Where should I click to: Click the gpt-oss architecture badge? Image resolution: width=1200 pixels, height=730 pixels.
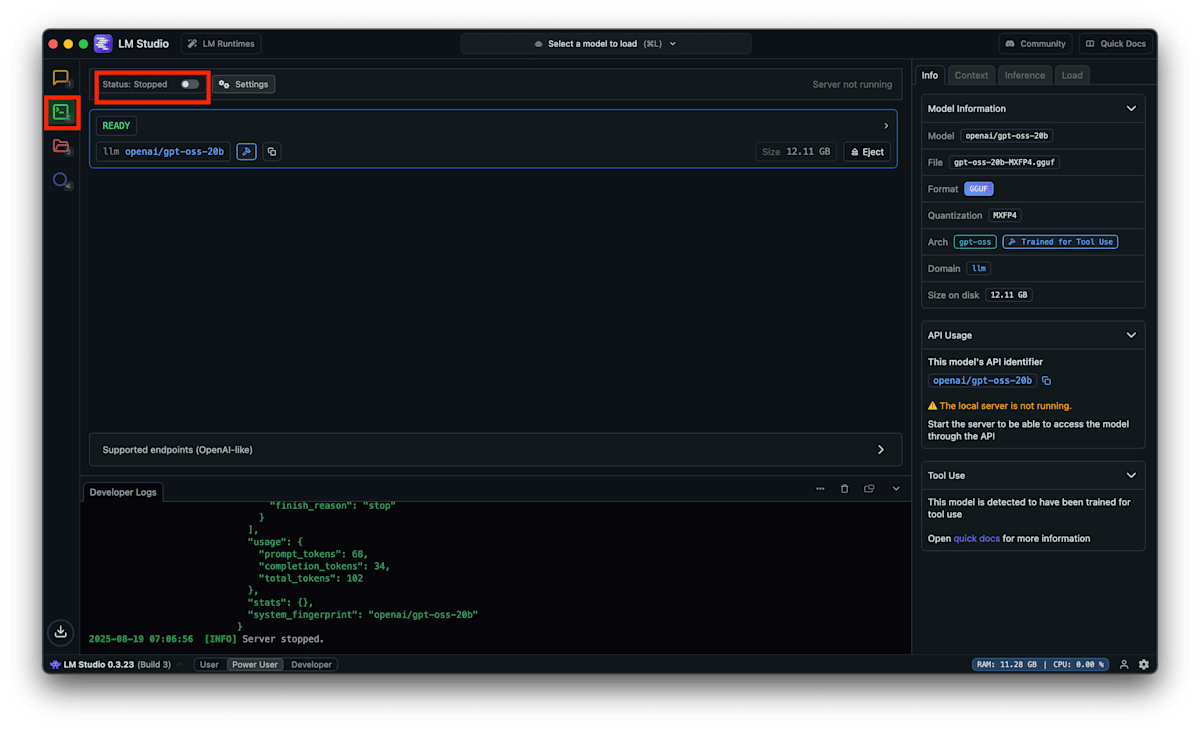pyautogui.click(x=975, y=242)
